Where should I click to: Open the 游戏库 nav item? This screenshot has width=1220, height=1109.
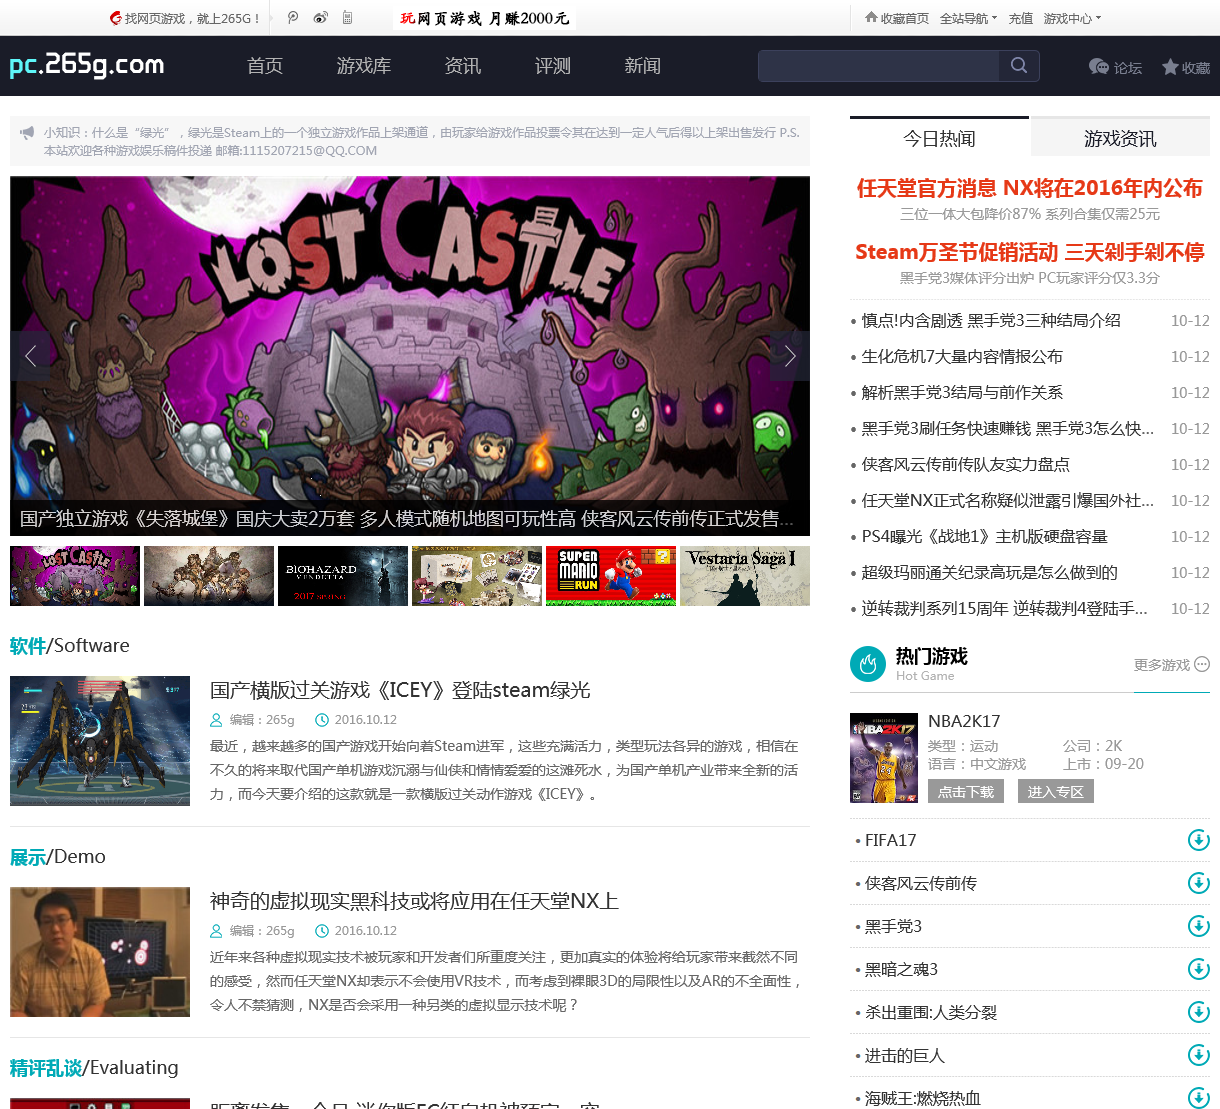pos(364,66)
